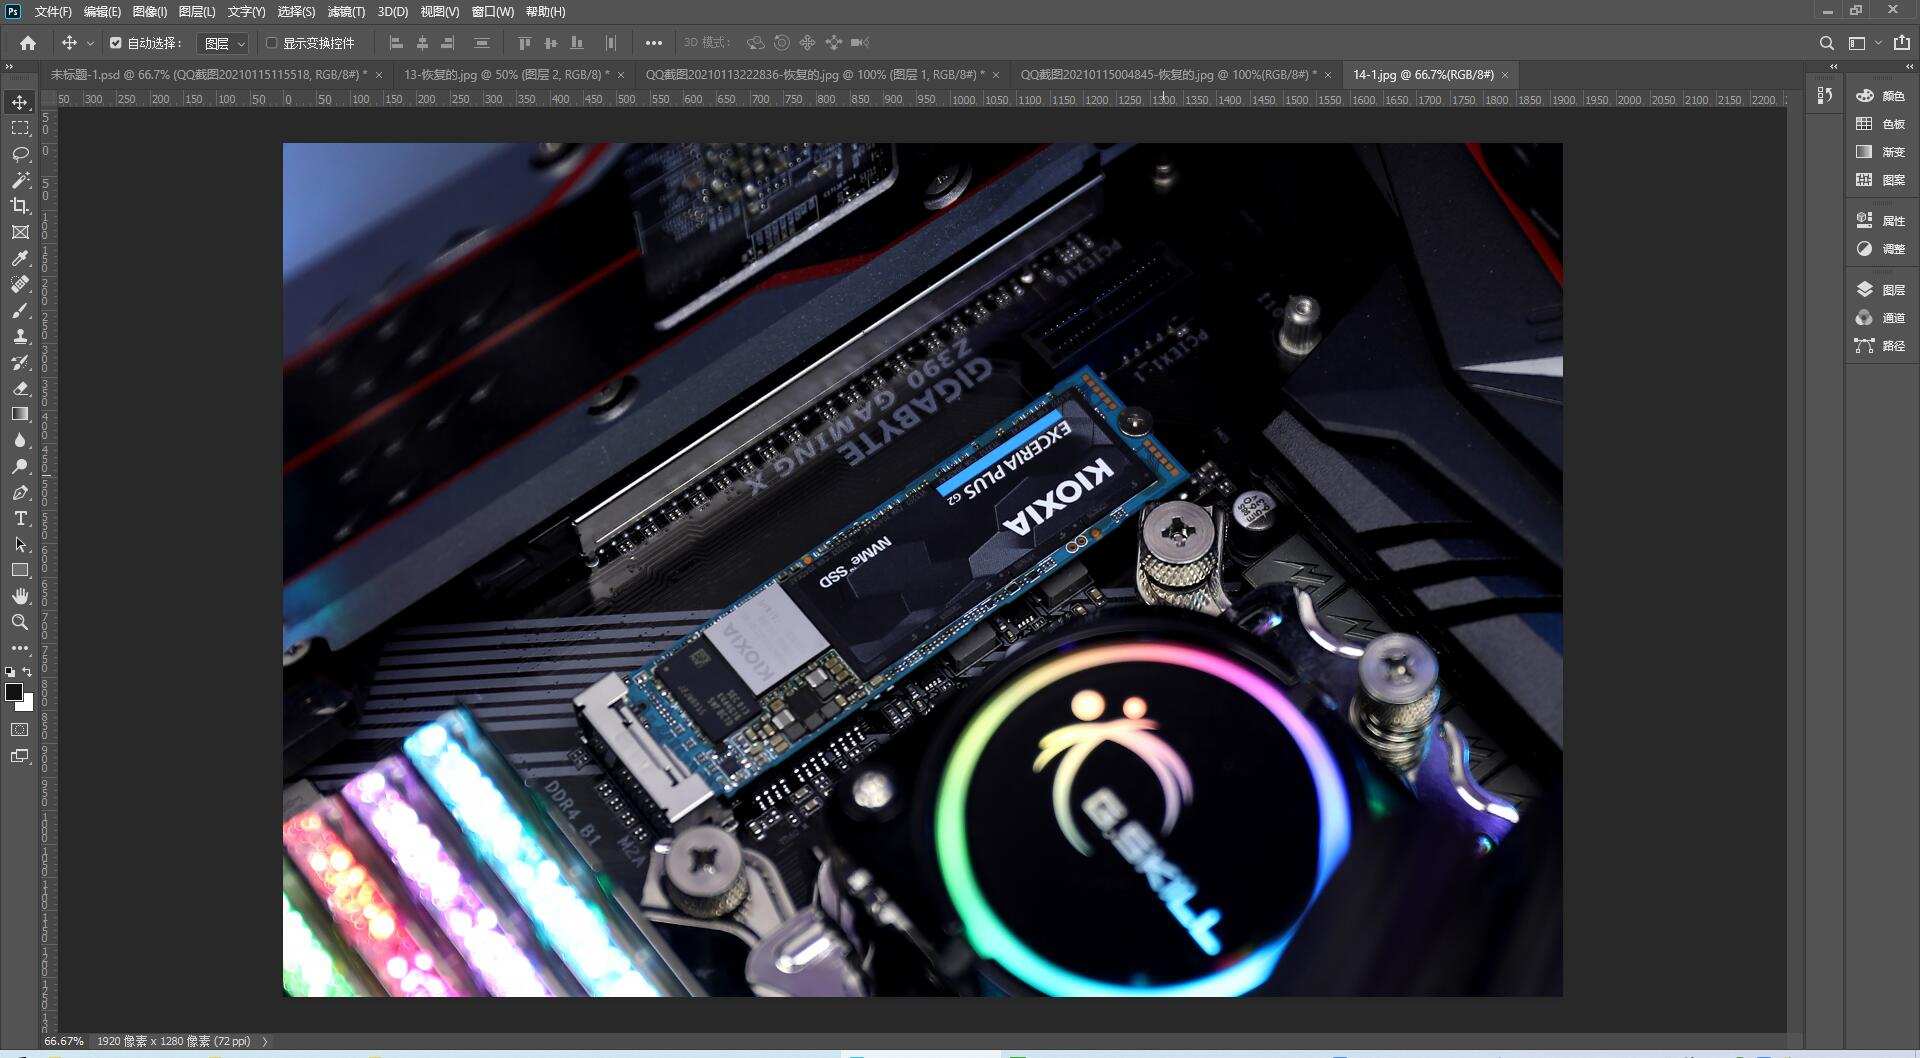Open the 图像(I) menu
This screenshot has height=1058, width=1920.
point(150,12)
